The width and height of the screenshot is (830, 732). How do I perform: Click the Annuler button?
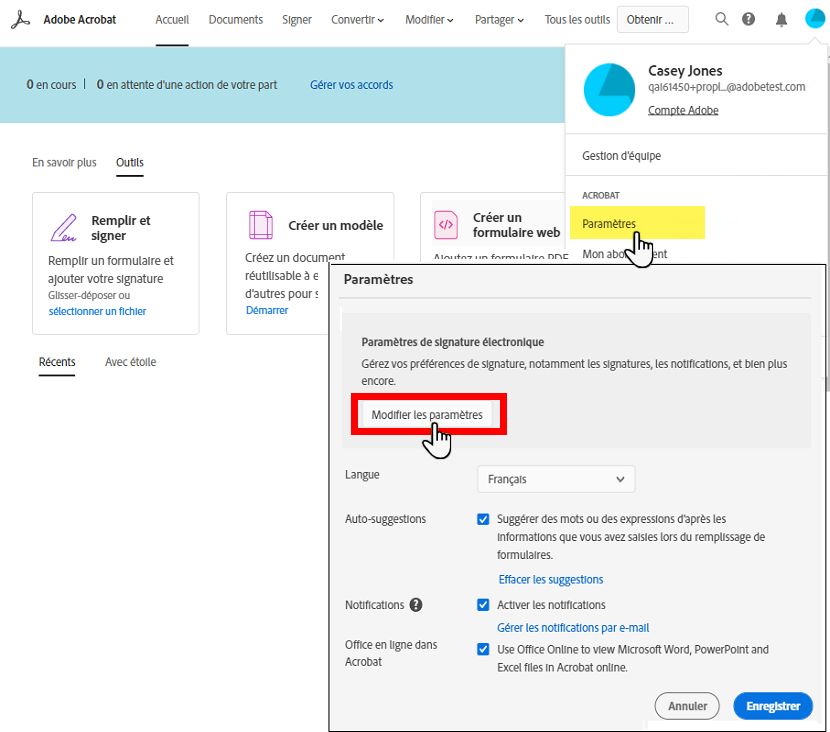687,706
